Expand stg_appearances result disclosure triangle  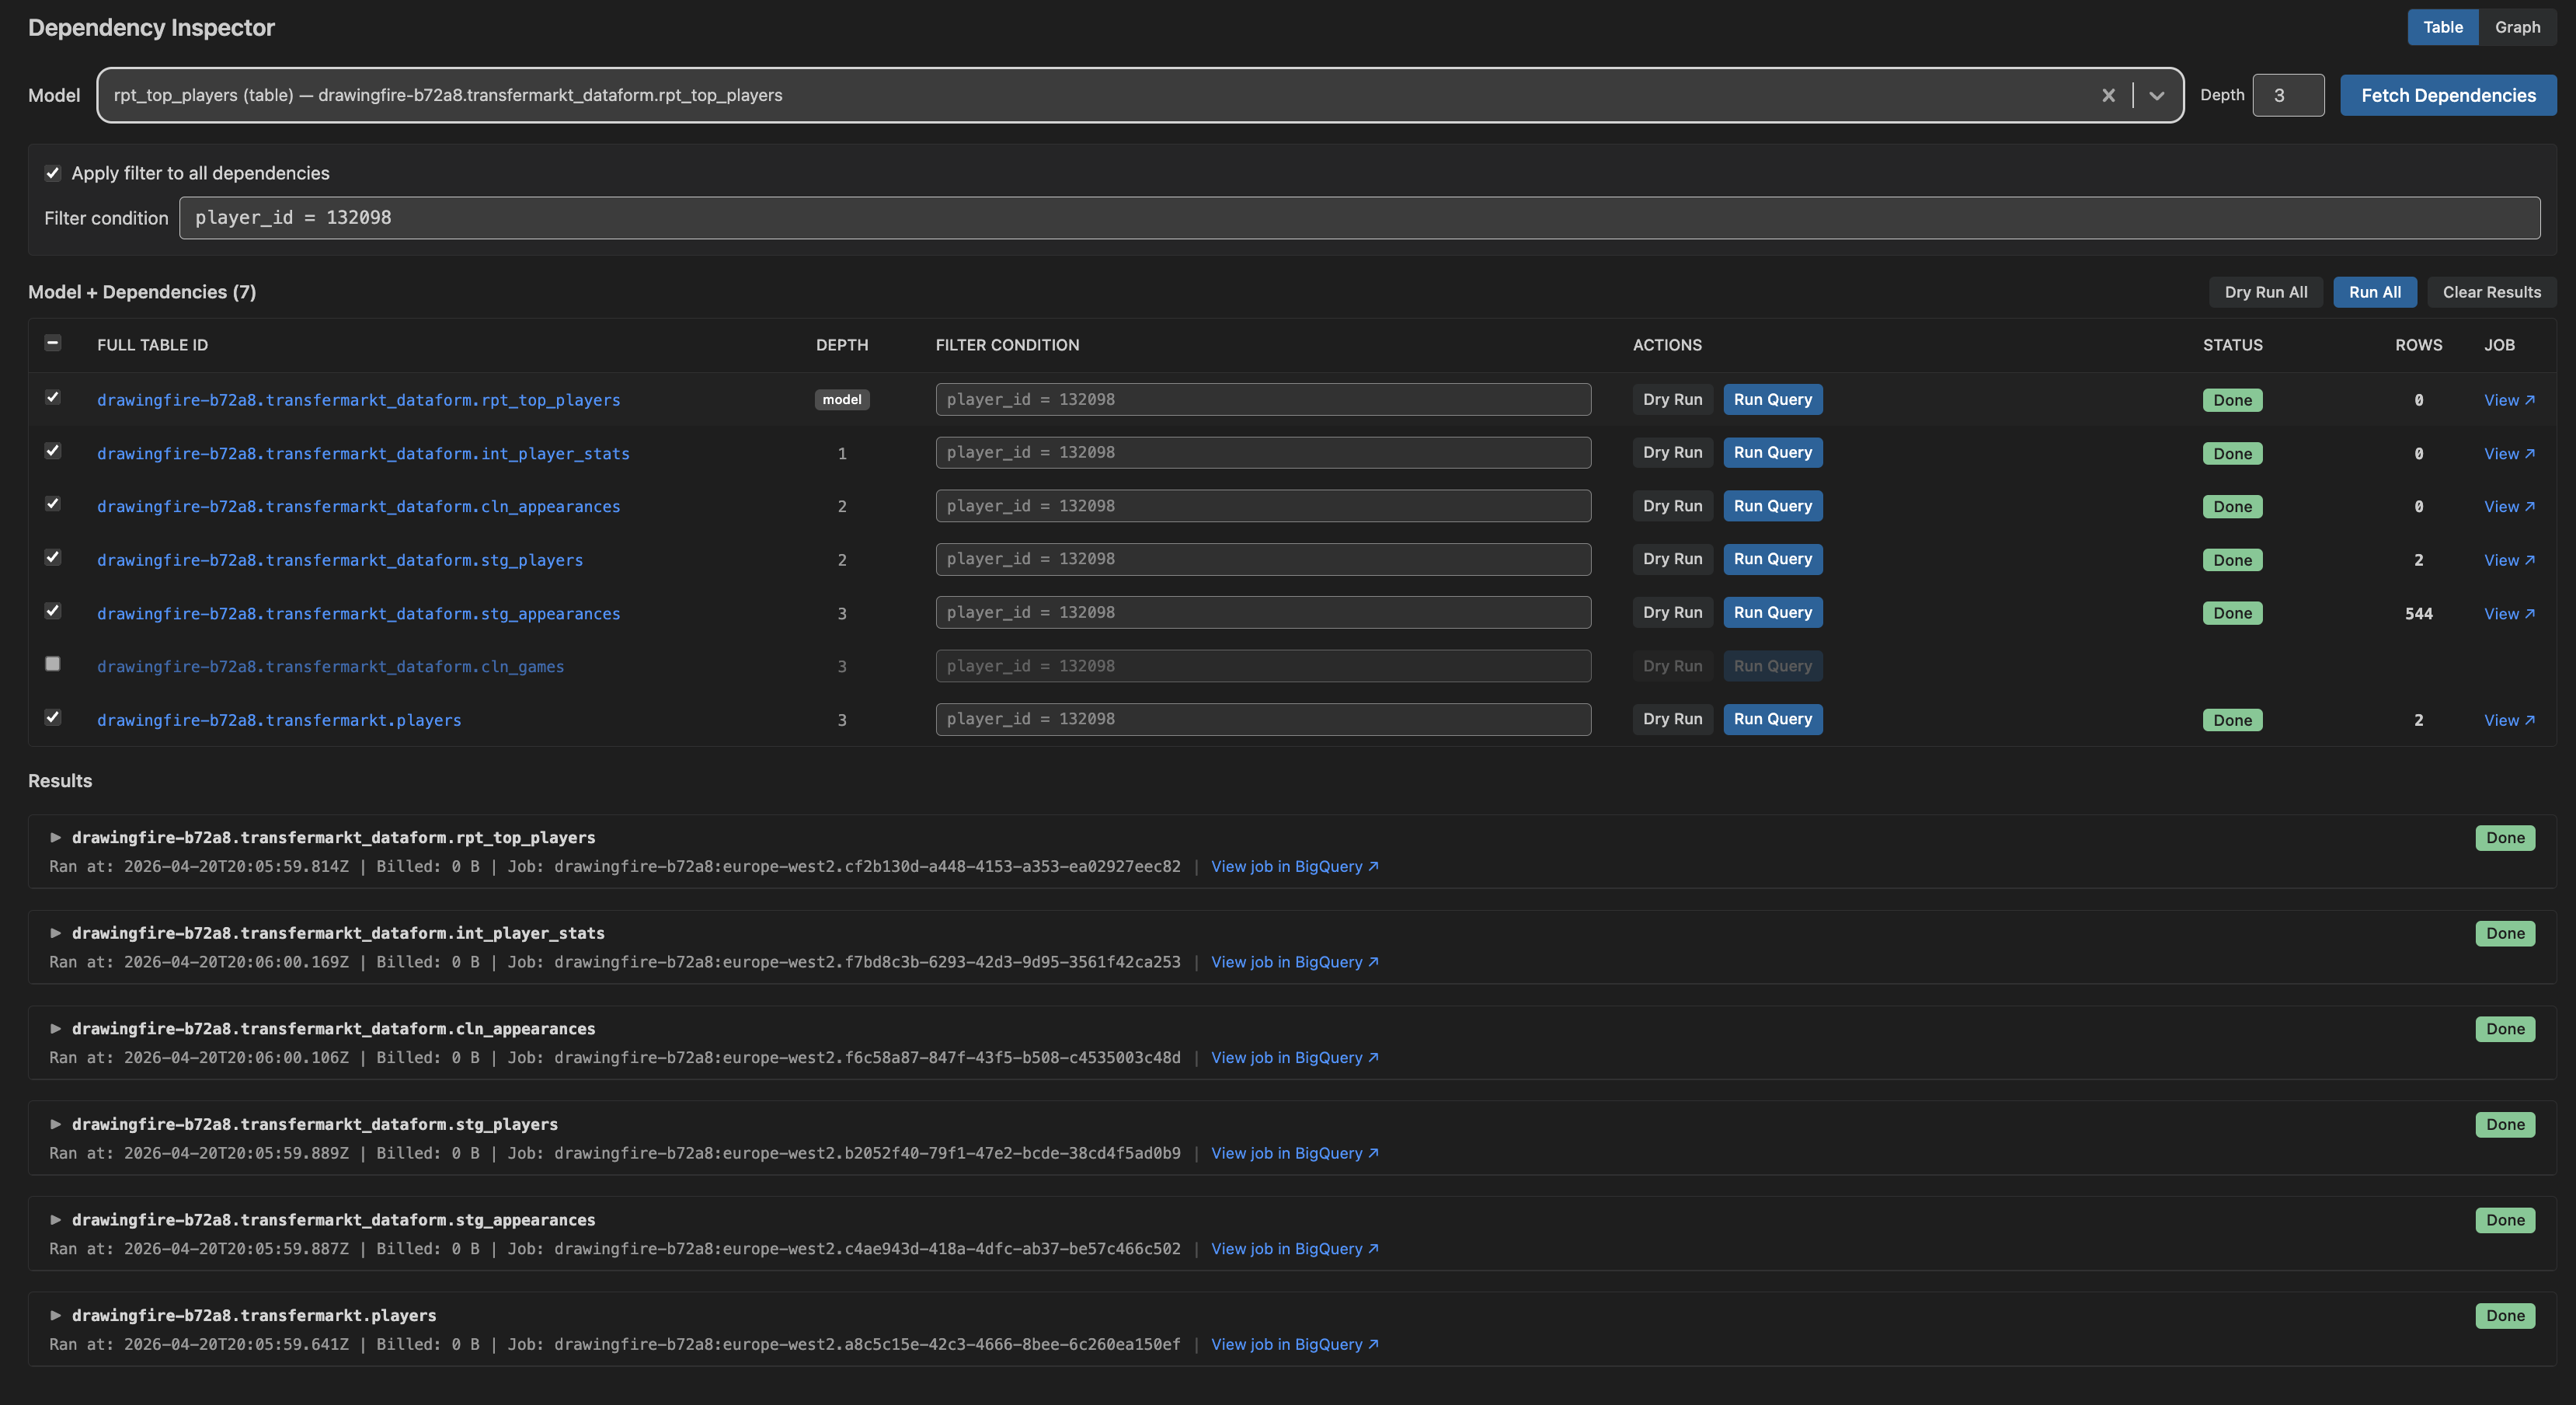pyautogui.click(x=56, y=1219)
